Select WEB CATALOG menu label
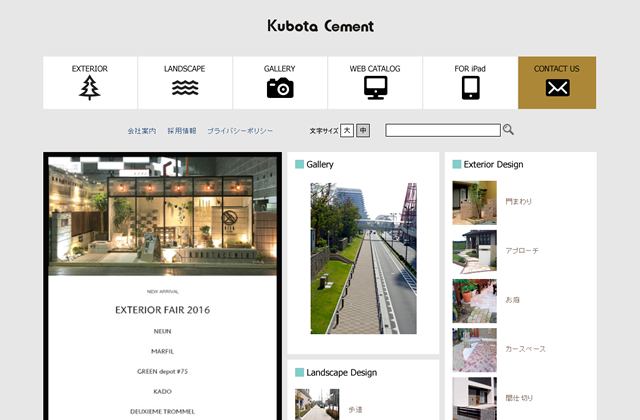The image size is (640, 420). point(375,69)
